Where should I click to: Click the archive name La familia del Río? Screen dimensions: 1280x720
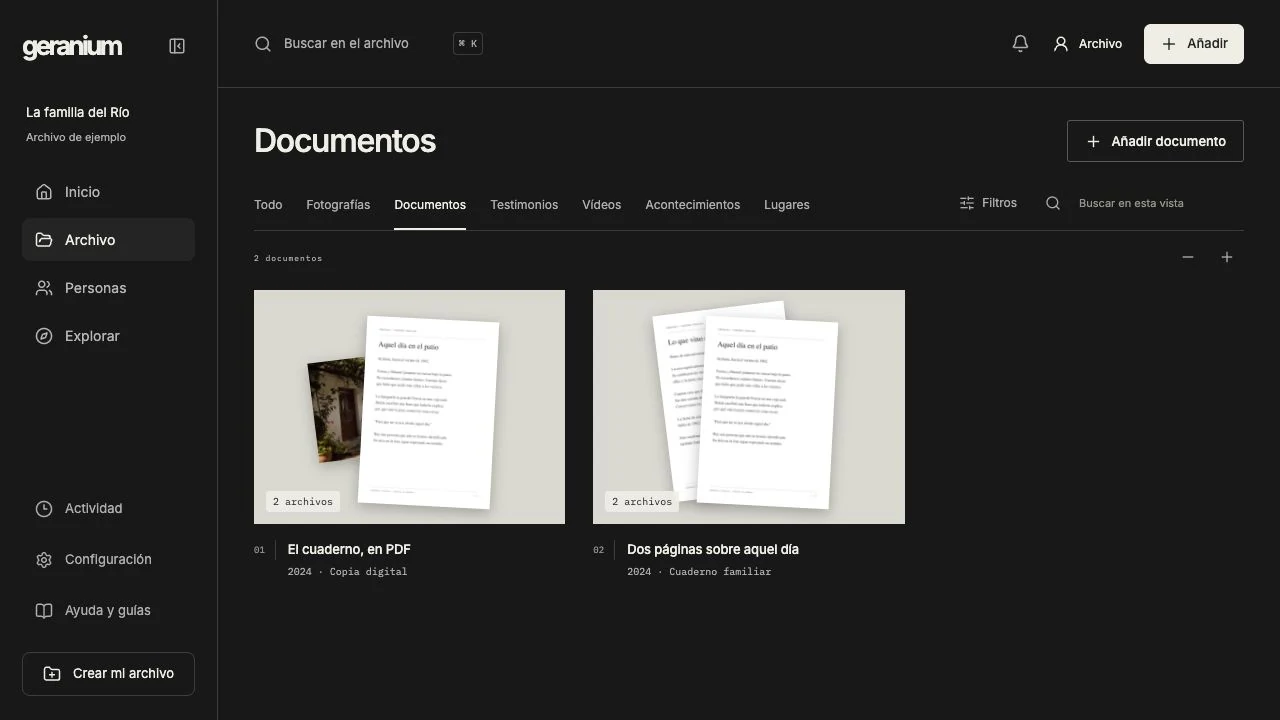click(78, 112)
